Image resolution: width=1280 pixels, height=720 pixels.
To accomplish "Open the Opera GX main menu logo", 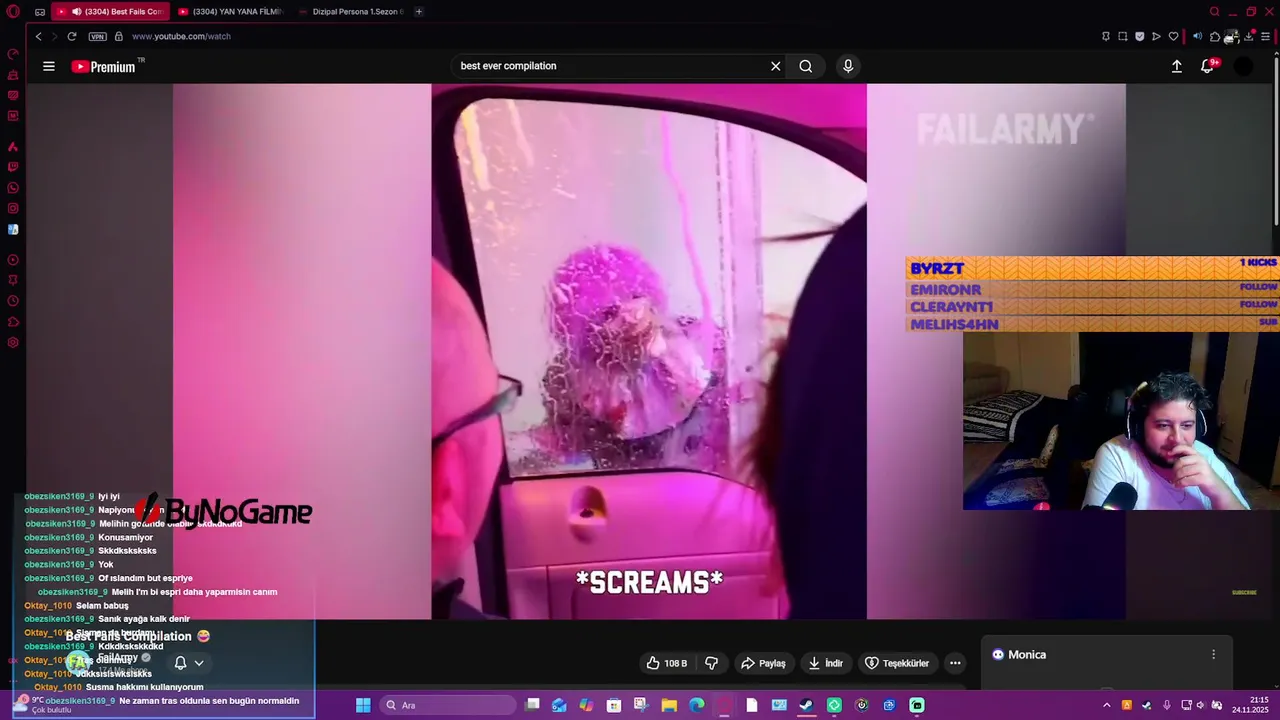I will (x=13, y=12).
